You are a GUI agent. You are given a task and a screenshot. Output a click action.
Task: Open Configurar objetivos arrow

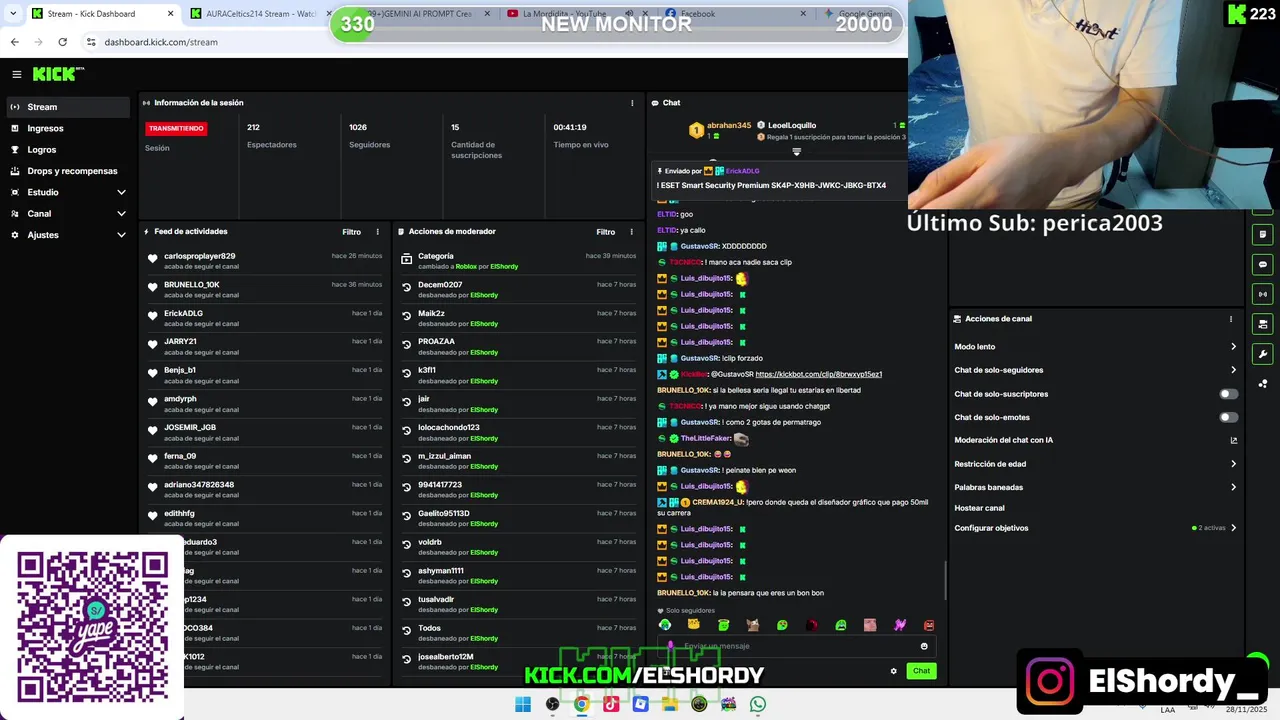[1233, 528]
